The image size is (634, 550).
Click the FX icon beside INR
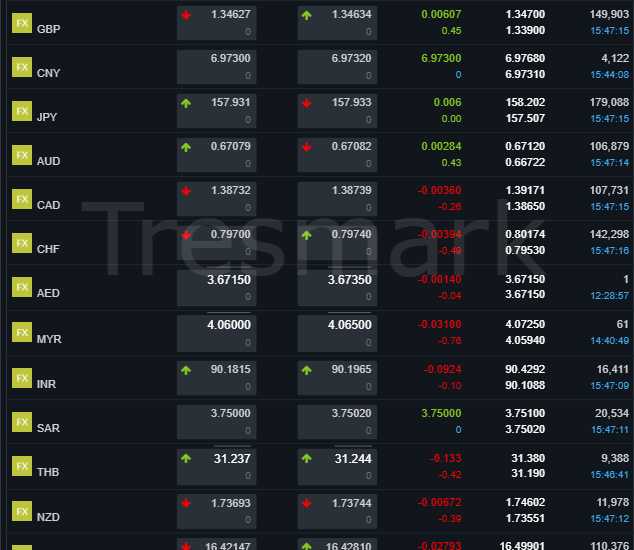coord(22,377)
